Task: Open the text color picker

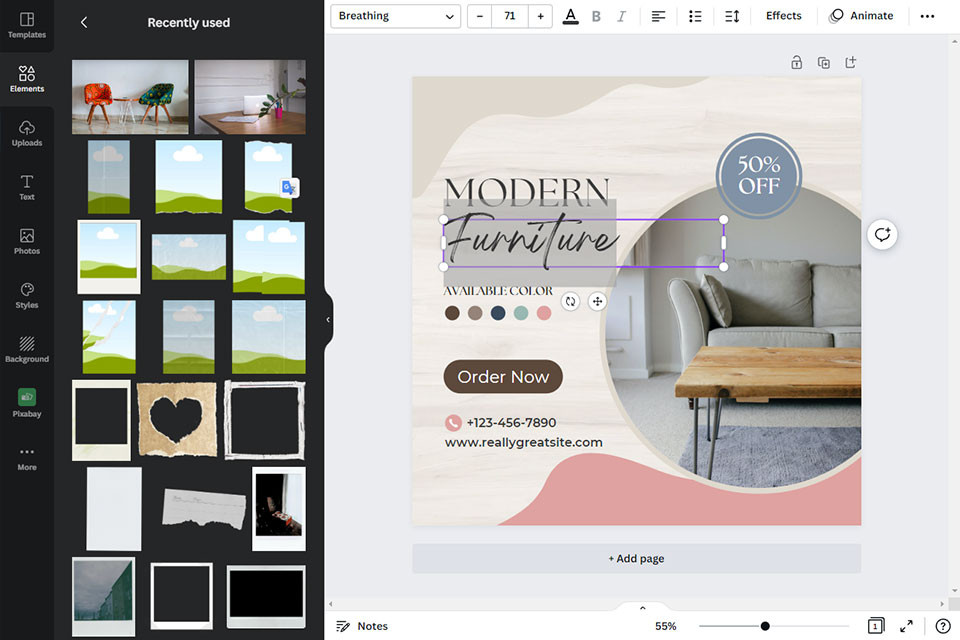Action: point(571,16)
